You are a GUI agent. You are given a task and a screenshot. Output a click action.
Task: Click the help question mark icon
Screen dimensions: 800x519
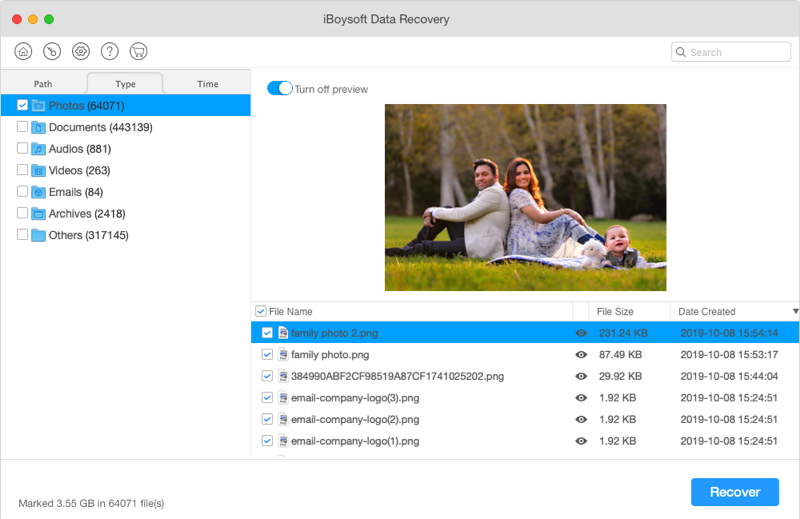(110, 51)
